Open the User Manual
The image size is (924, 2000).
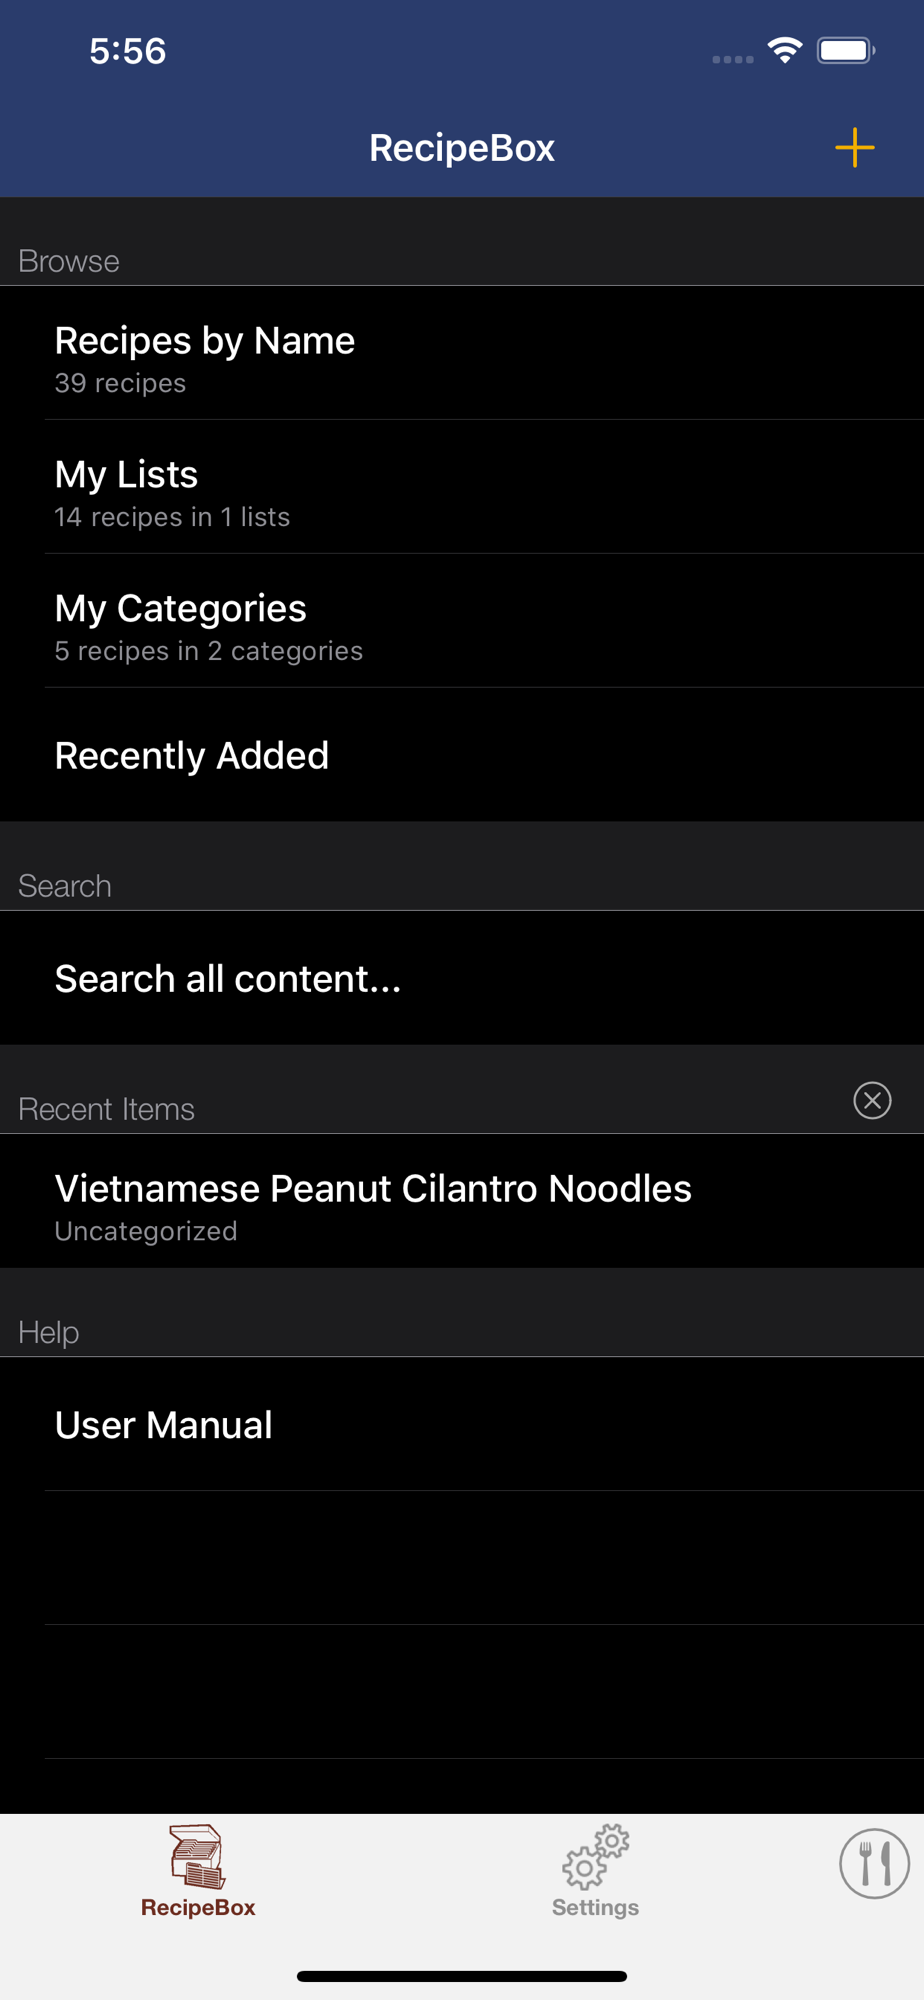(462, 1424)
